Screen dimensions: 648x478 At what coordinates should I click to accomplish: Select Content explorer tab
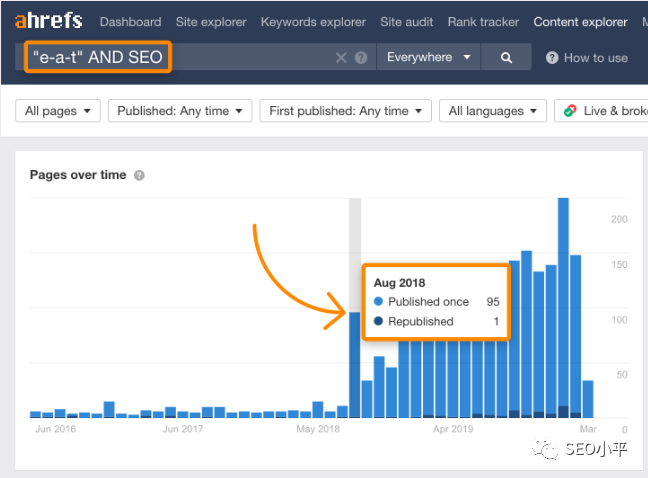click(580, 22)
